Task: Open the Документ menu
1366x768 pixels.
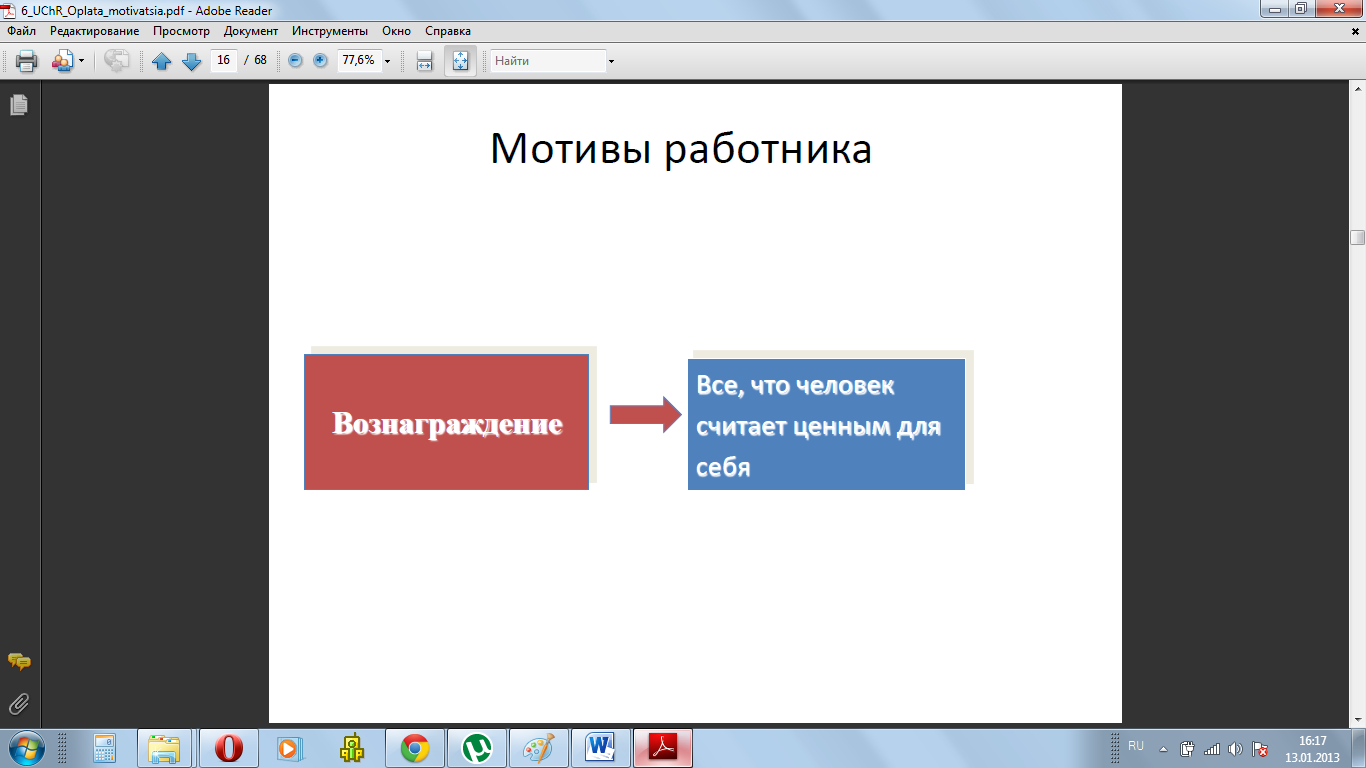Action: [x=251, y=31]
